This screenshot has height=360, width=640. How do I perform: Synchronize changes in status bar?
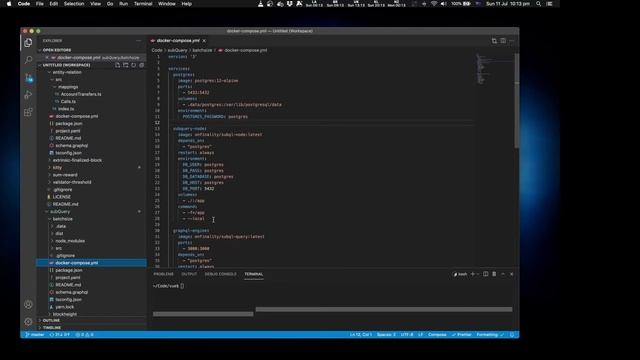coord(60,335)
